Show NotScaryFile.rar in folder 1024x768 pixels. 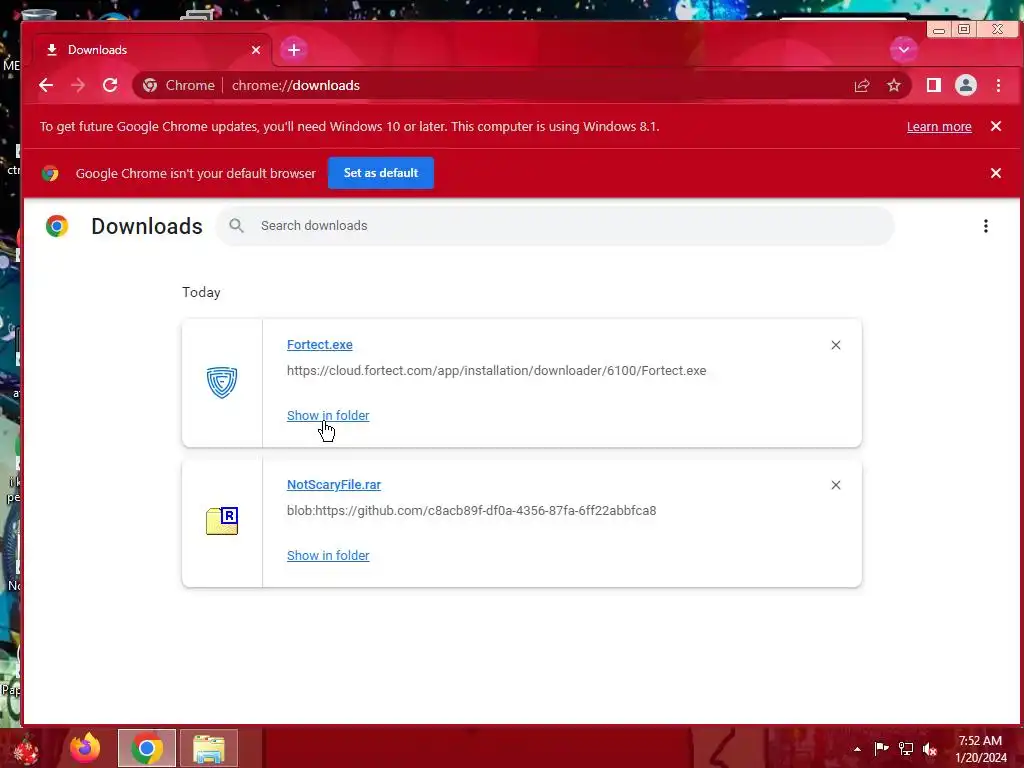328,555
